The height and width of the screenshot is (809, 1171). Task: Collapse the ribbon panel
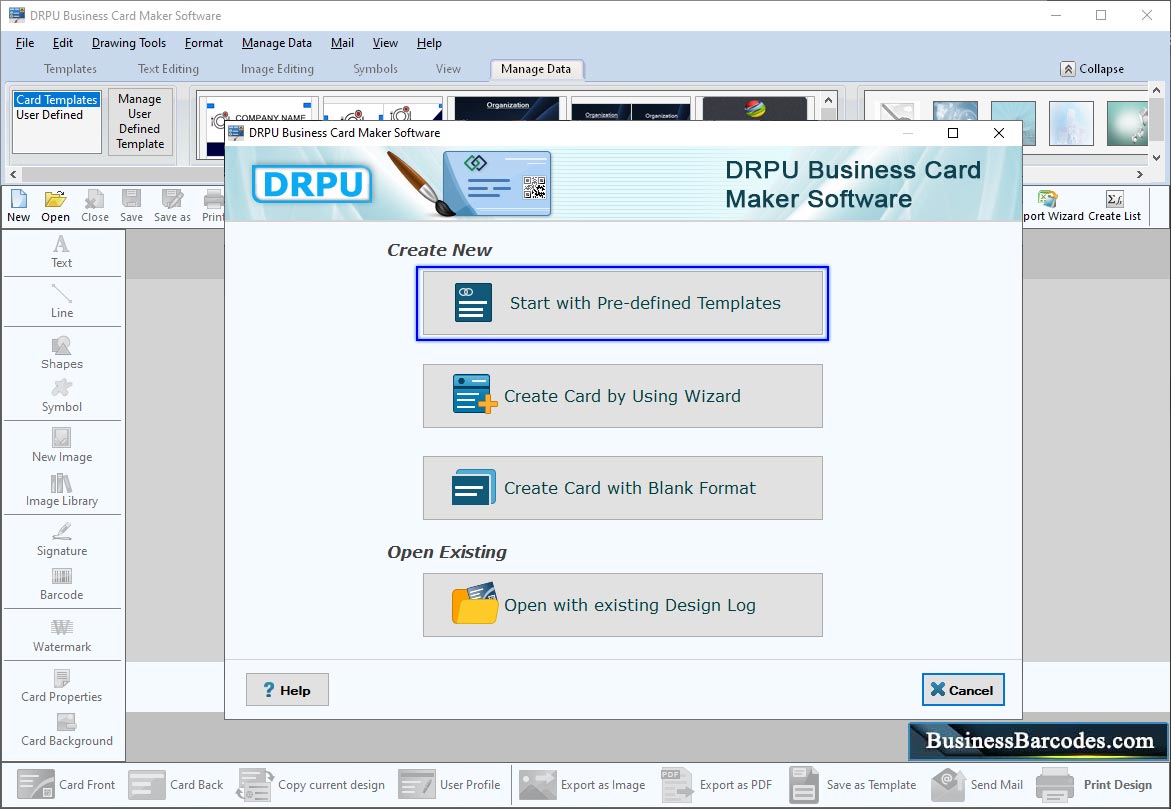[1092, 69]
